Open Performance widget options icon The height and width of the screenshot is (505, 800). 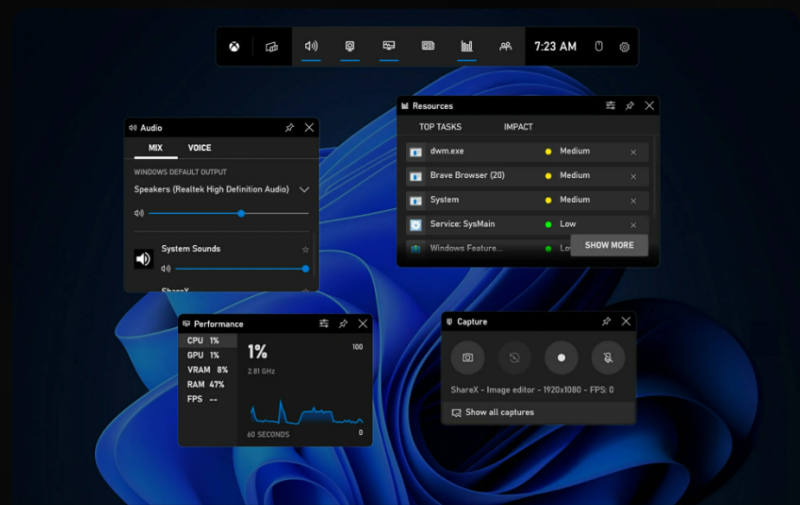pos(324,323)
